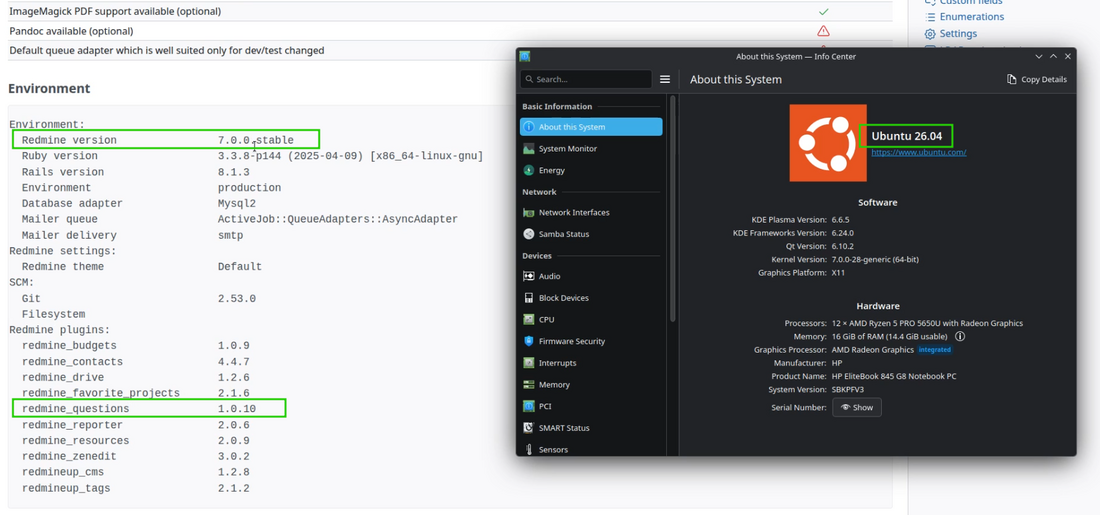The width and height of the screenshot is (1100, 515).
Task: Click Kernel Version 7.0.0-28-generic text
Action: tap(876, 260)
